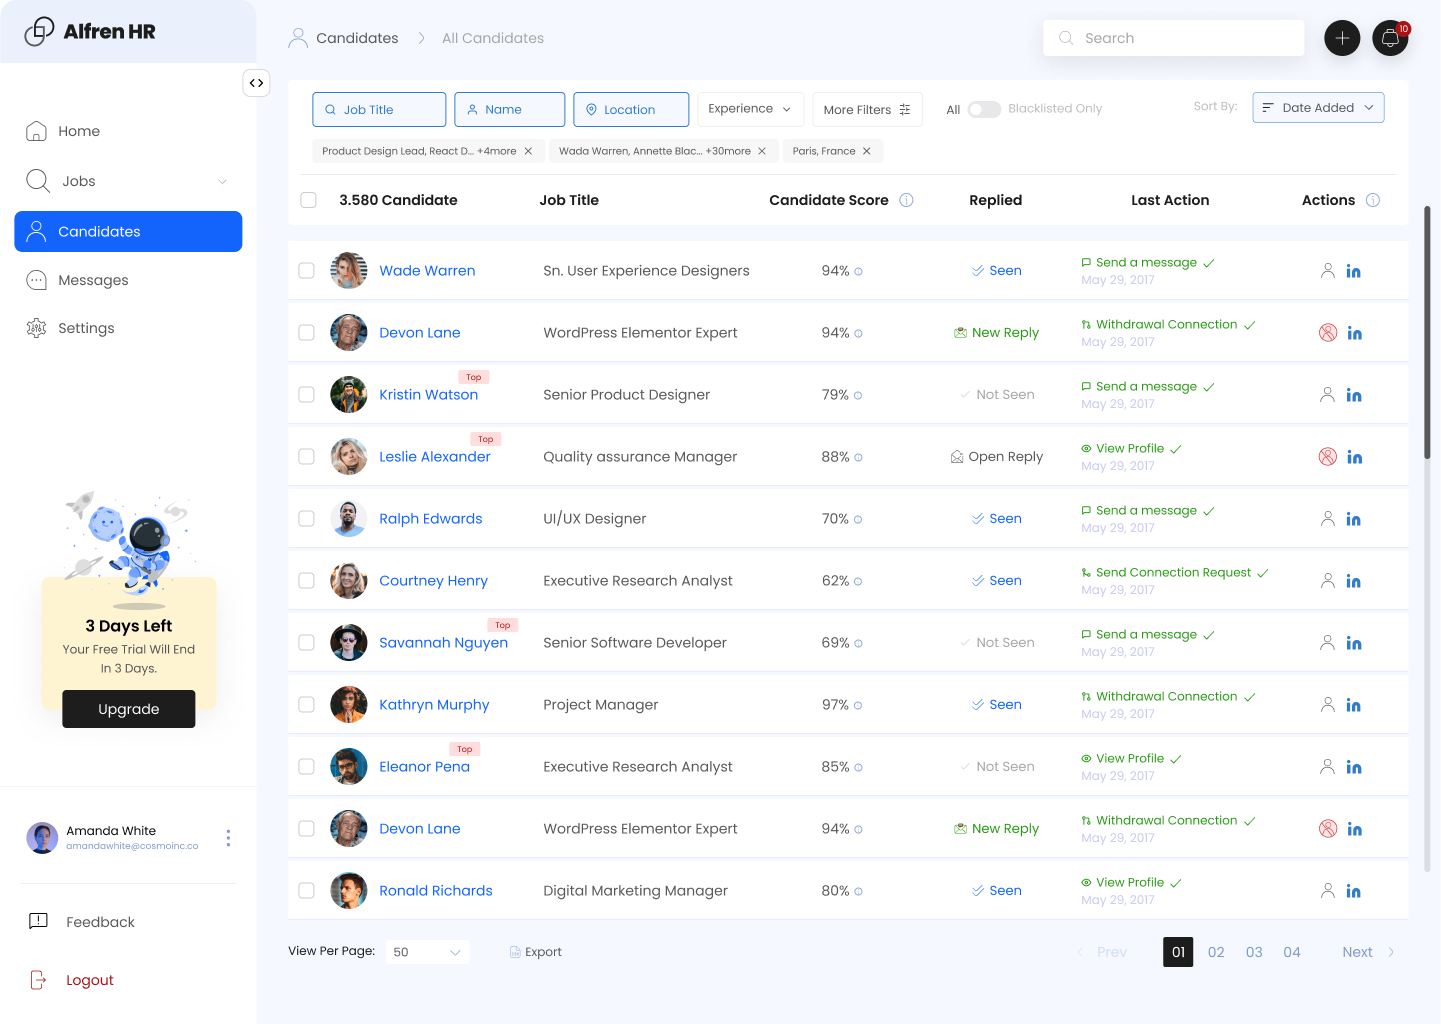Screen dimensions: 1441x1024
Task: Expand the Jobs menu chevron
Action: [222, 181]
